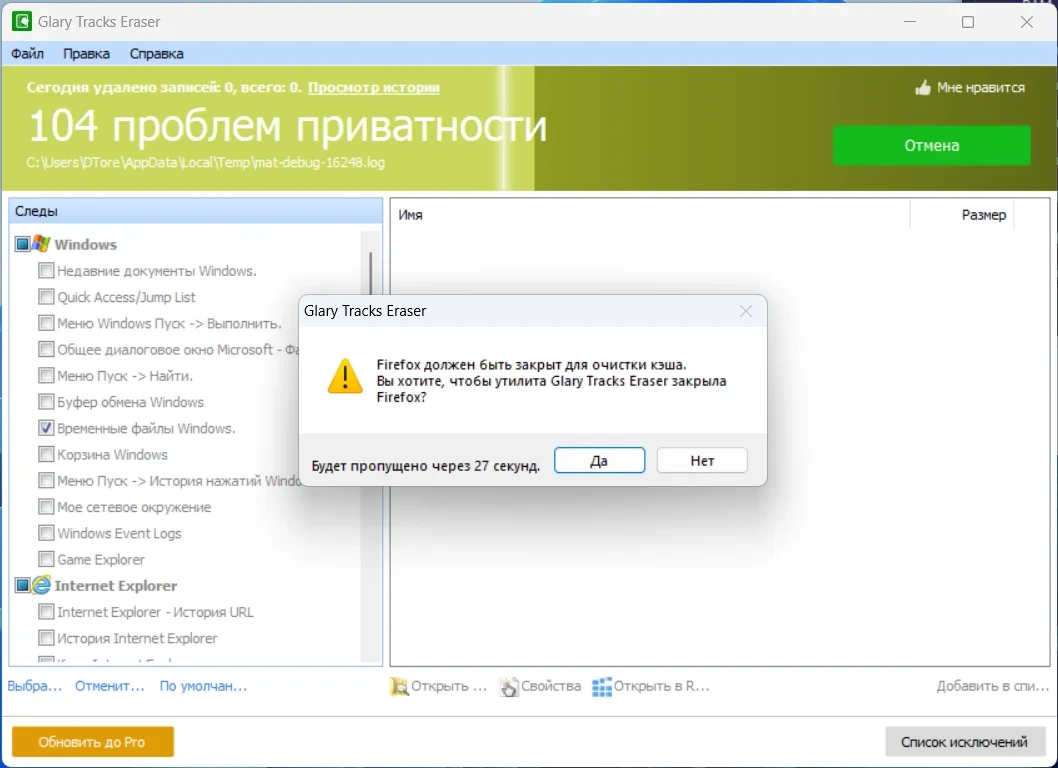Click the Следы panel header
Image resolution: width=1058 pixels, height=768 pixels.
[x=196, y=211]
